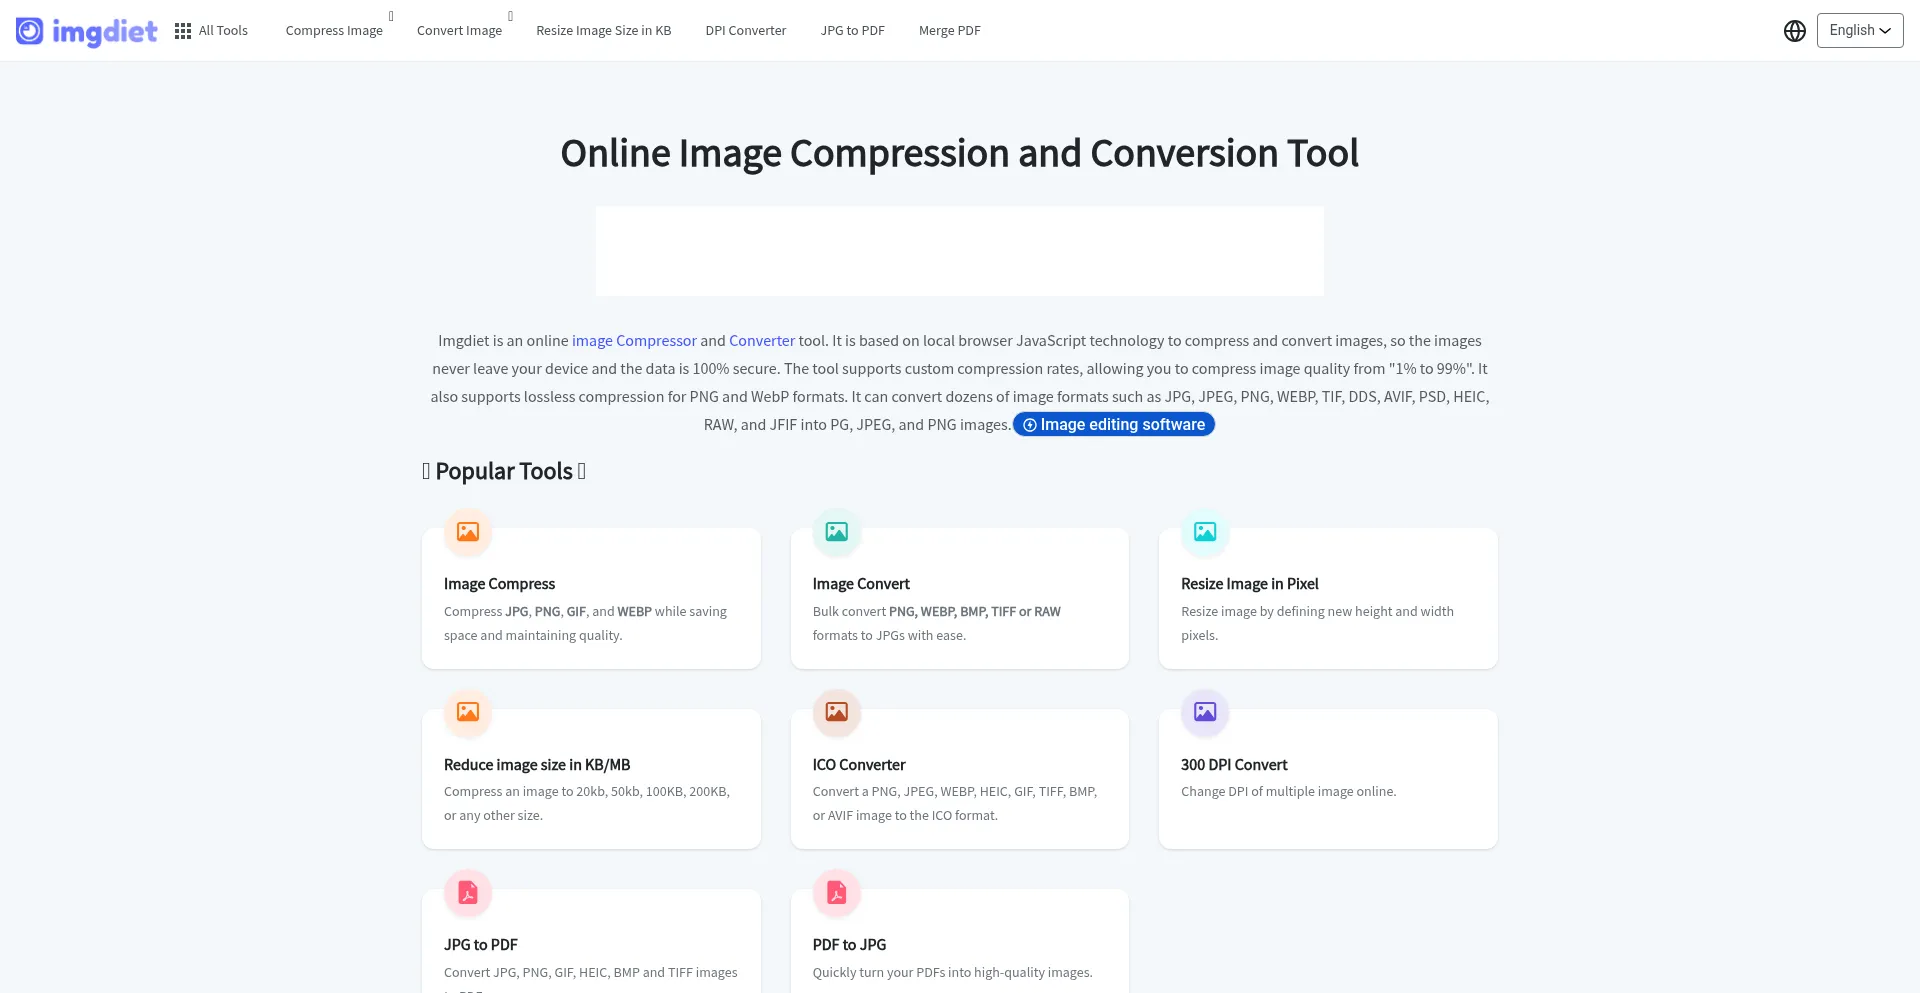Viewport: 1920px width, 993px height.
Task: Go to DPI Converter in navigation
Action: tap(745, 31)
